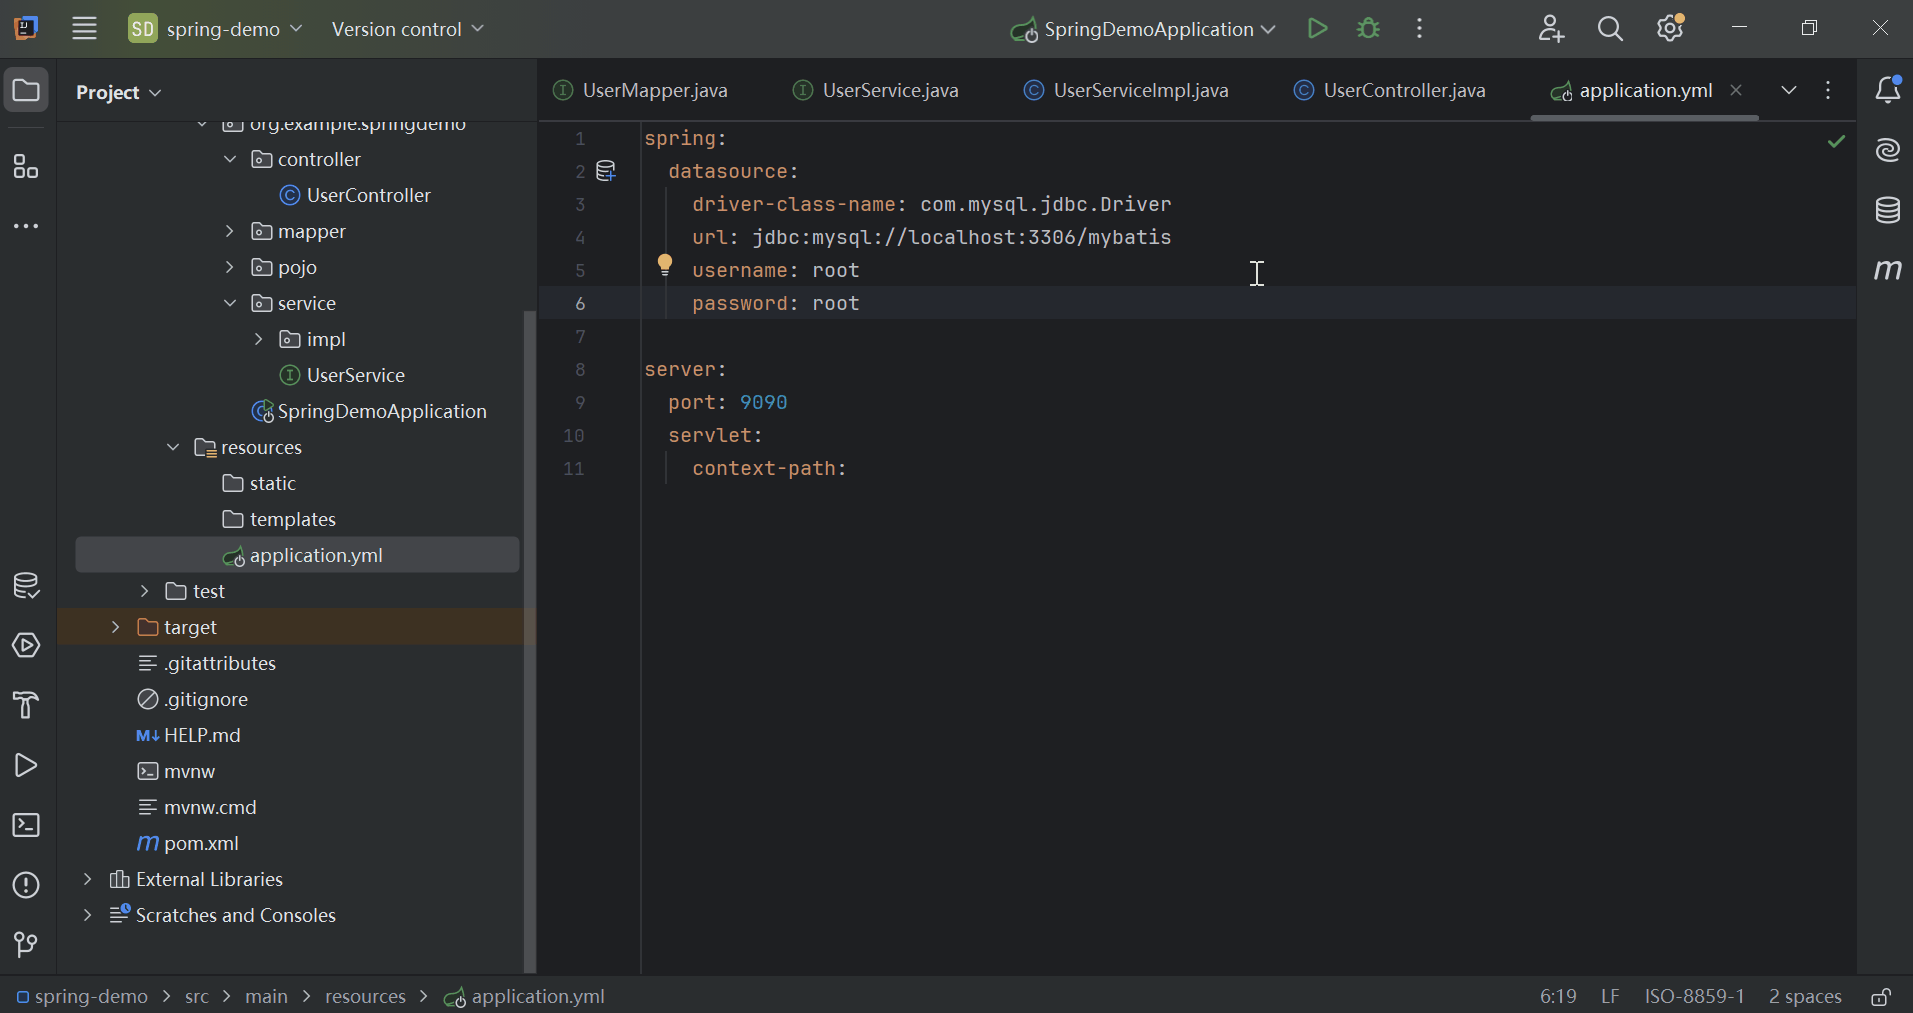Open the Project tool window folder icon
Image resolution: width=1913 pixels, height=1013 pixels.
tap(26, 91)
